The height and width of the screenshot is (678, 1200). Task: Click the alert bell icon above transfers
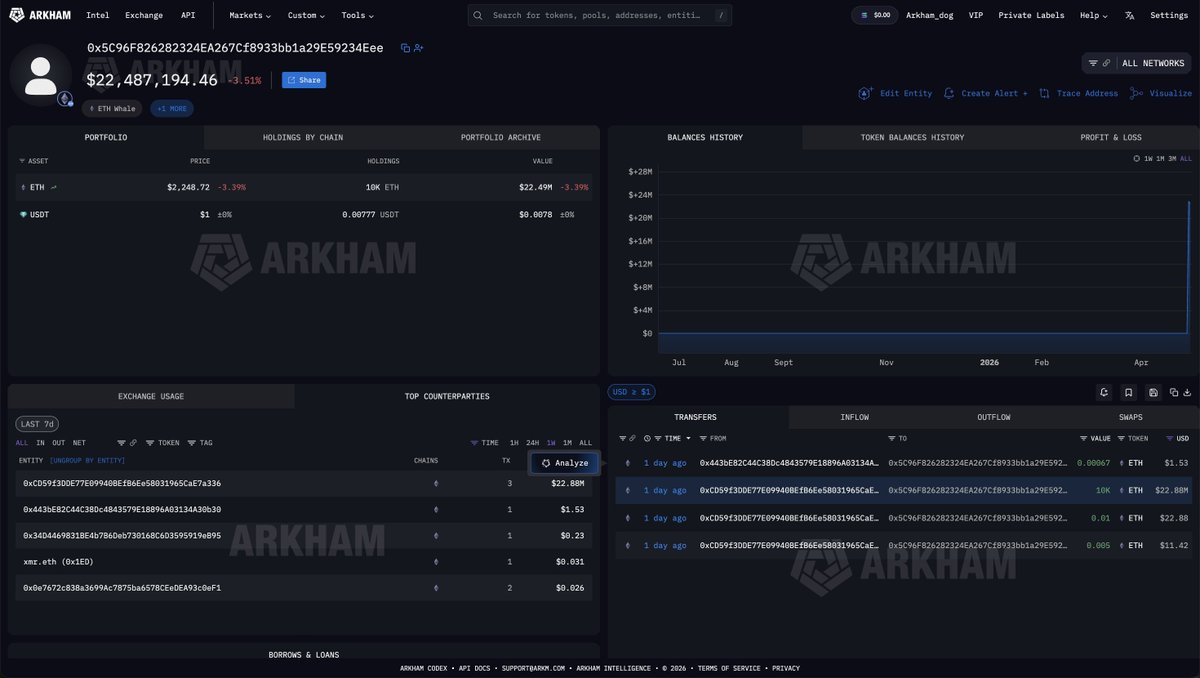[x=1104, y=392]
